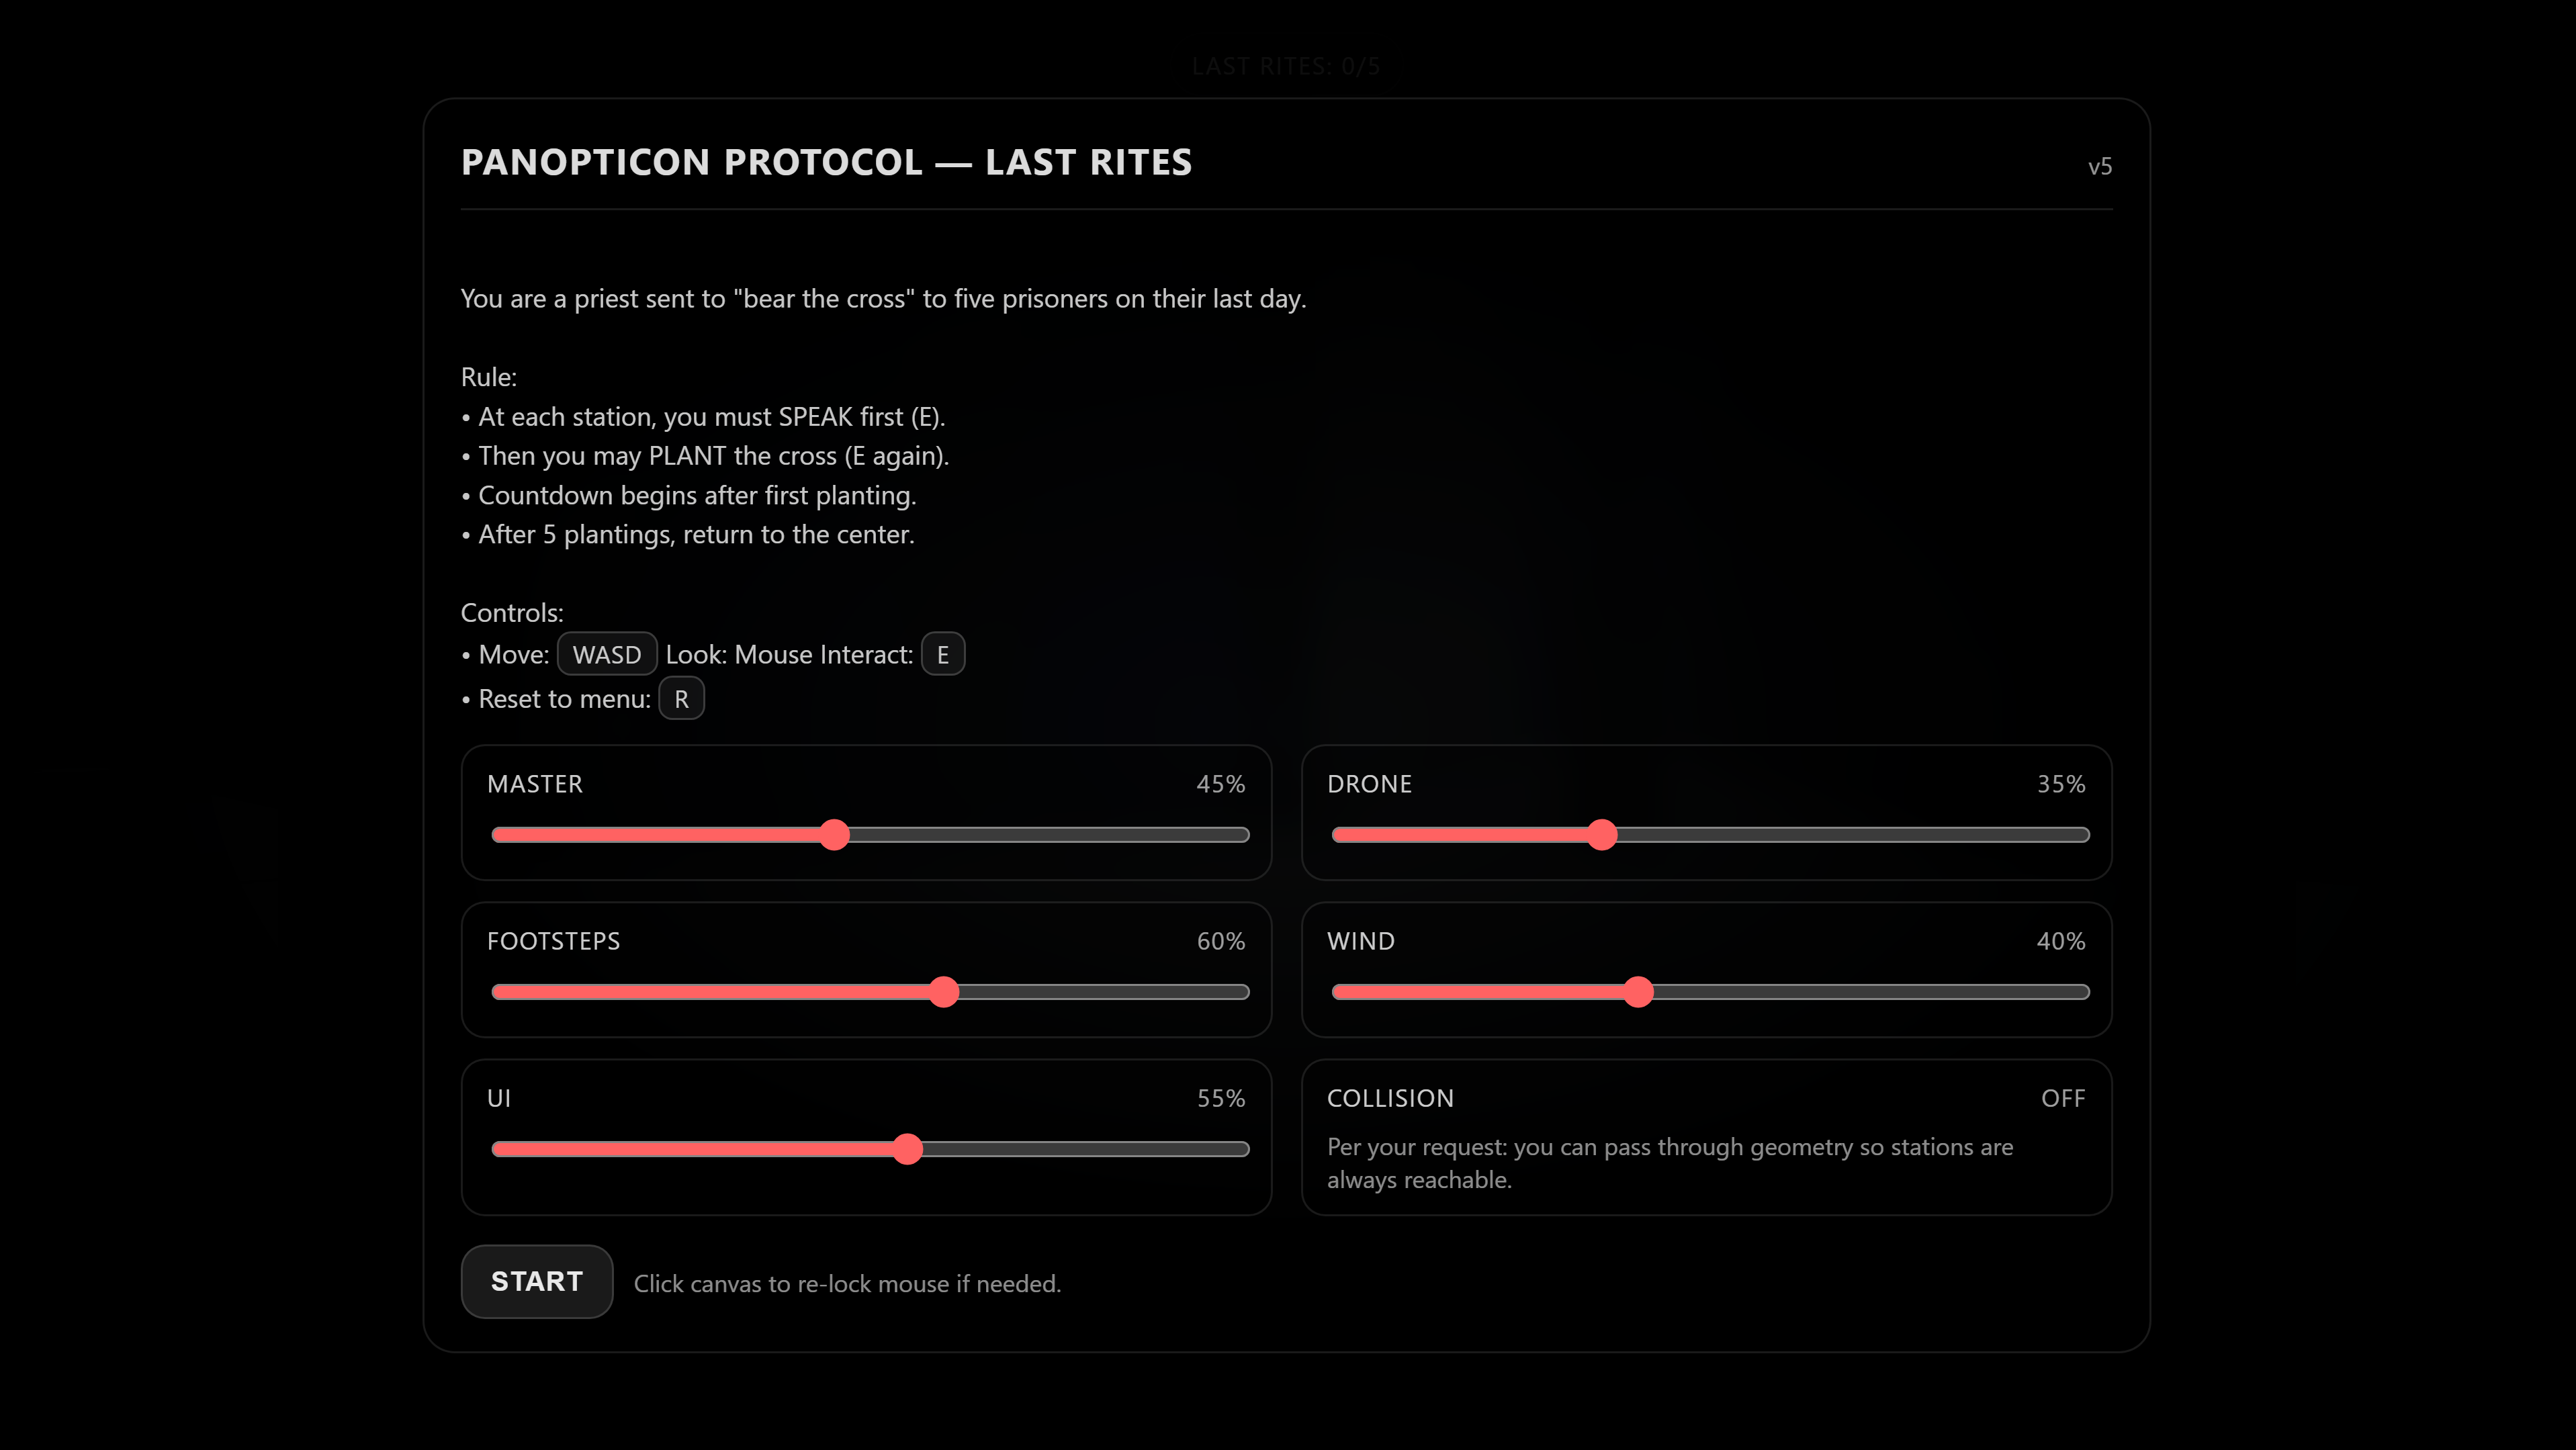Viewport: 2576px width, 1450px height.
Task: Click the E interact key badge
Action: pyautogui.click(x=942, y=655)
